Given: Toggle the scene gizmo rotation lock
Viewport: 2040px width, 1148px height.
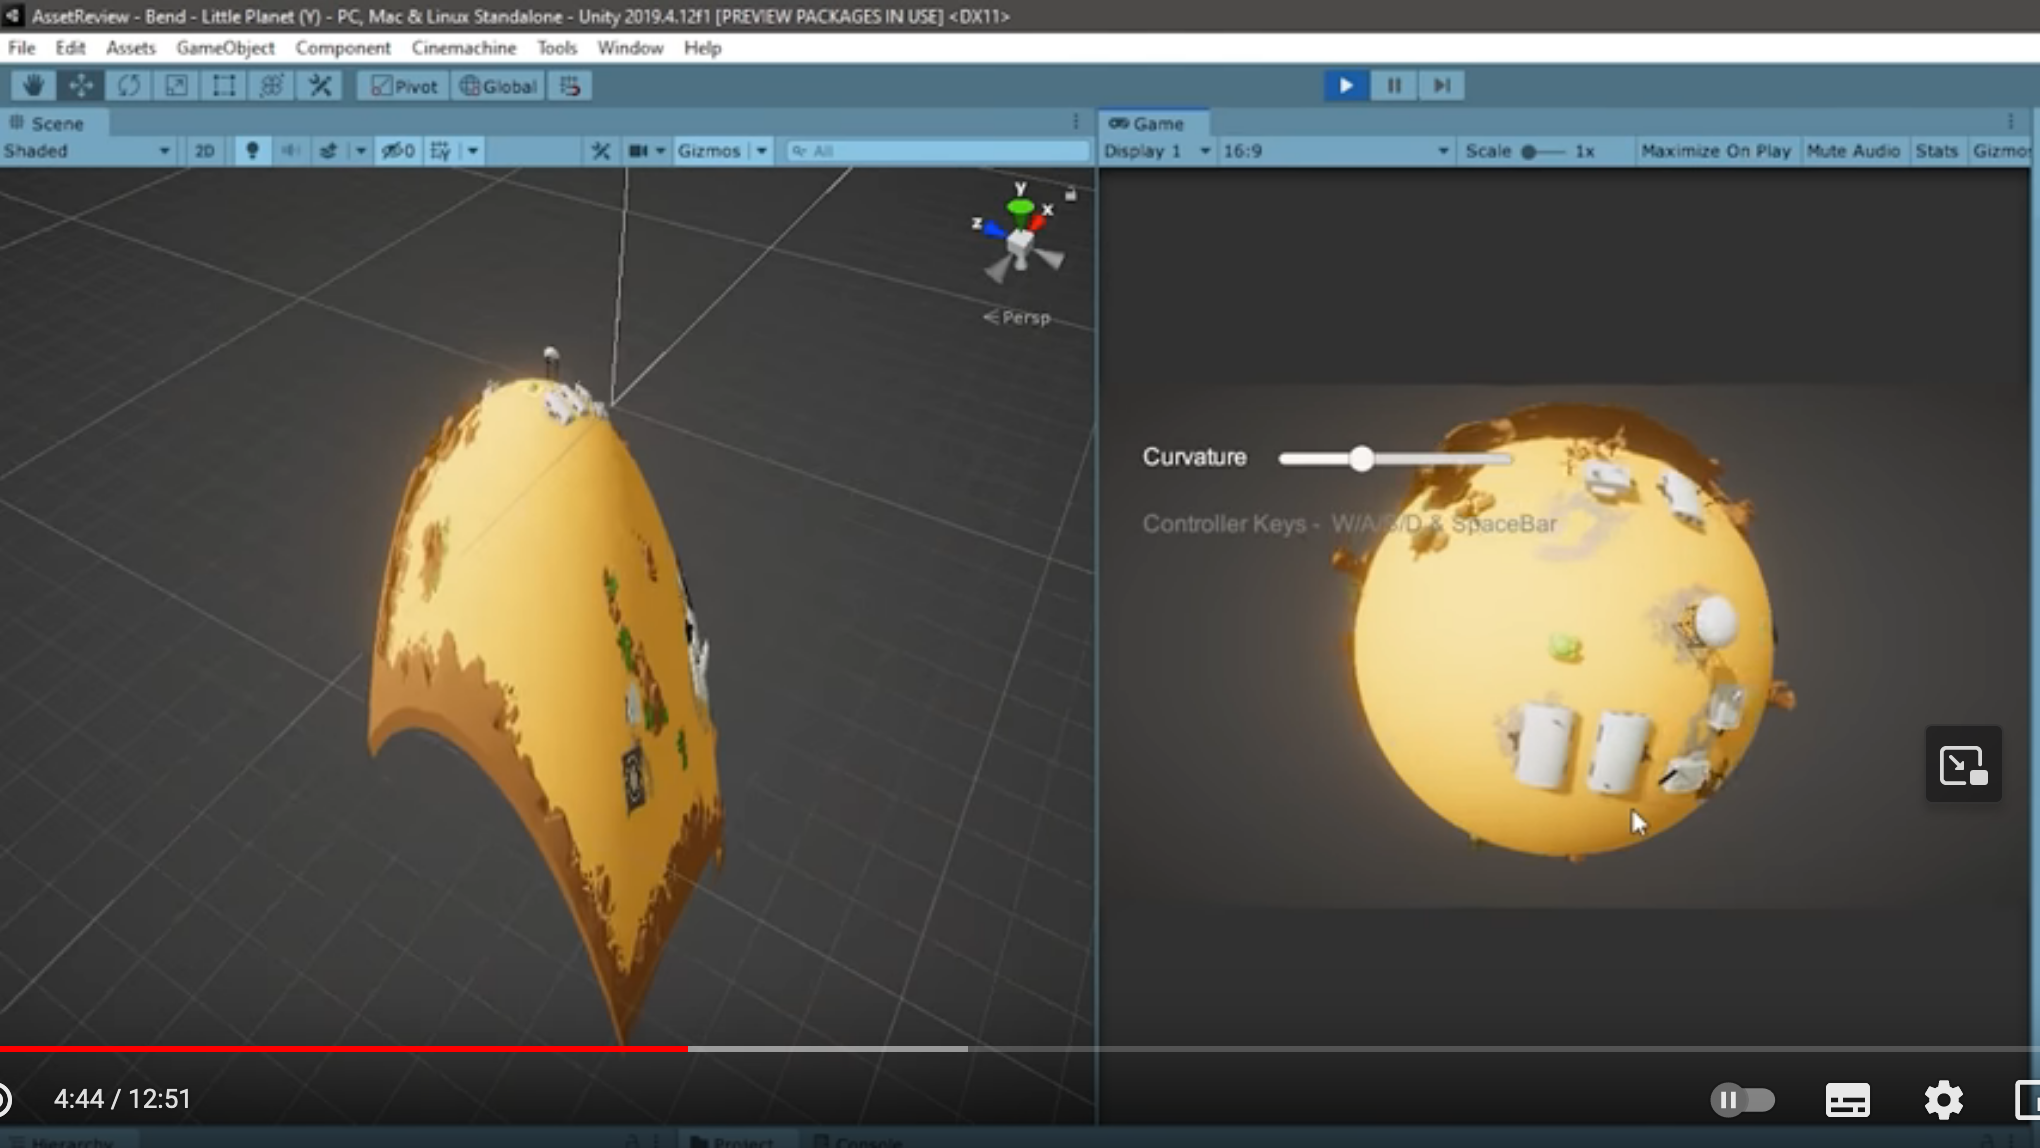Looking at the screenshot, I should click(x=1071, y=194).
